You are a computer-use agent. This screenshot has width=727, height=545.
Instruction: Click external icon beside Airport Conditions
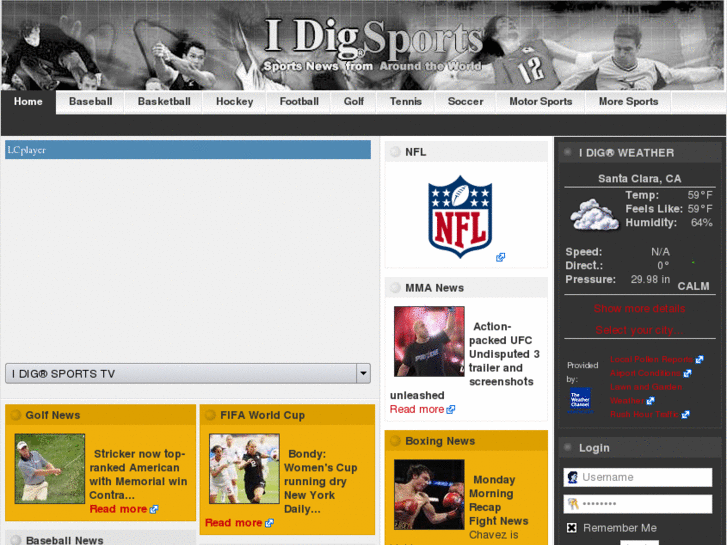[x=687, y=373]
